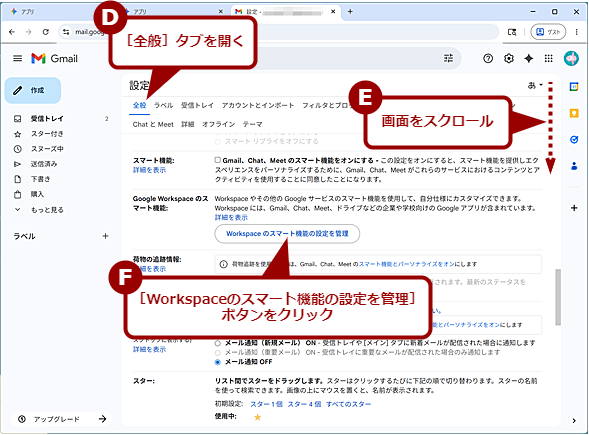Viewport: 589px width, 435px height.
Task: Open the Google apps grid icon
Action: point(548,59)
